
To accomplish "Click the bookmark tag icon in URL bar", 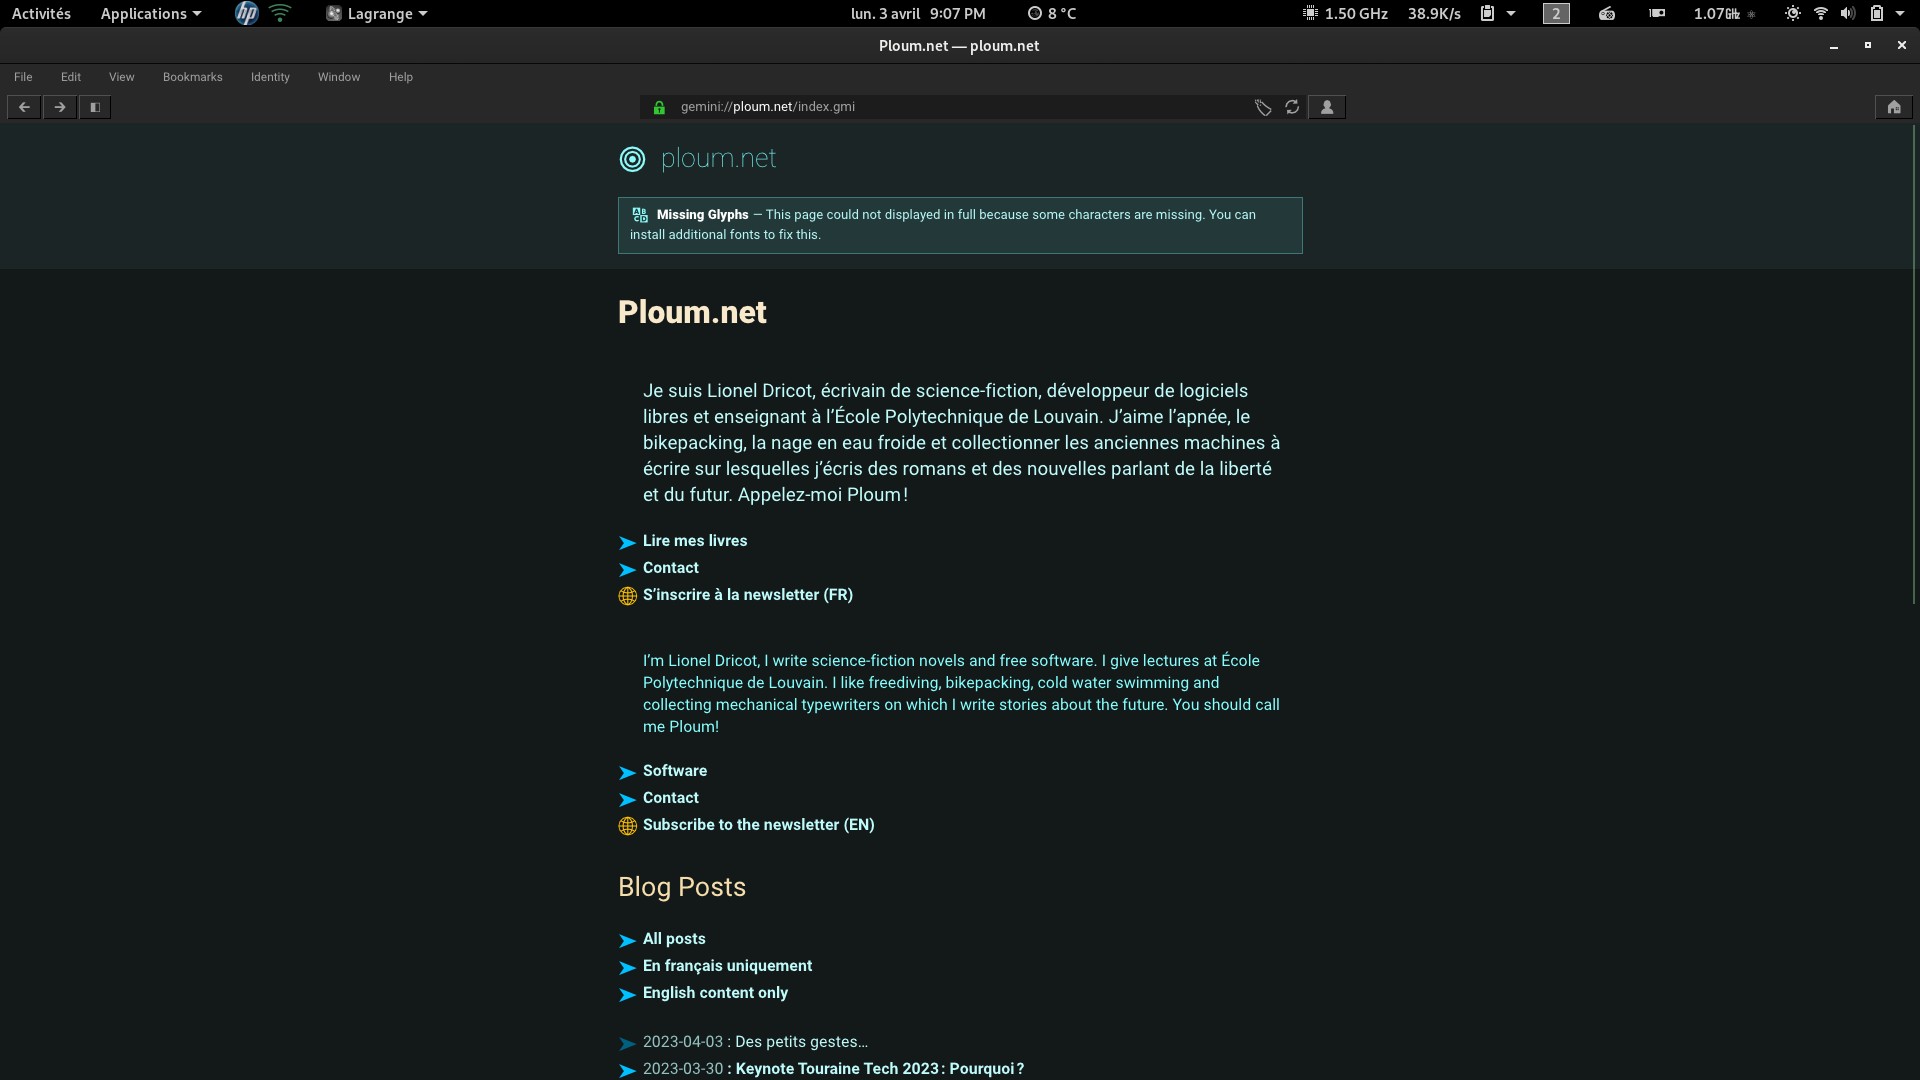I will pos(1263,107).
